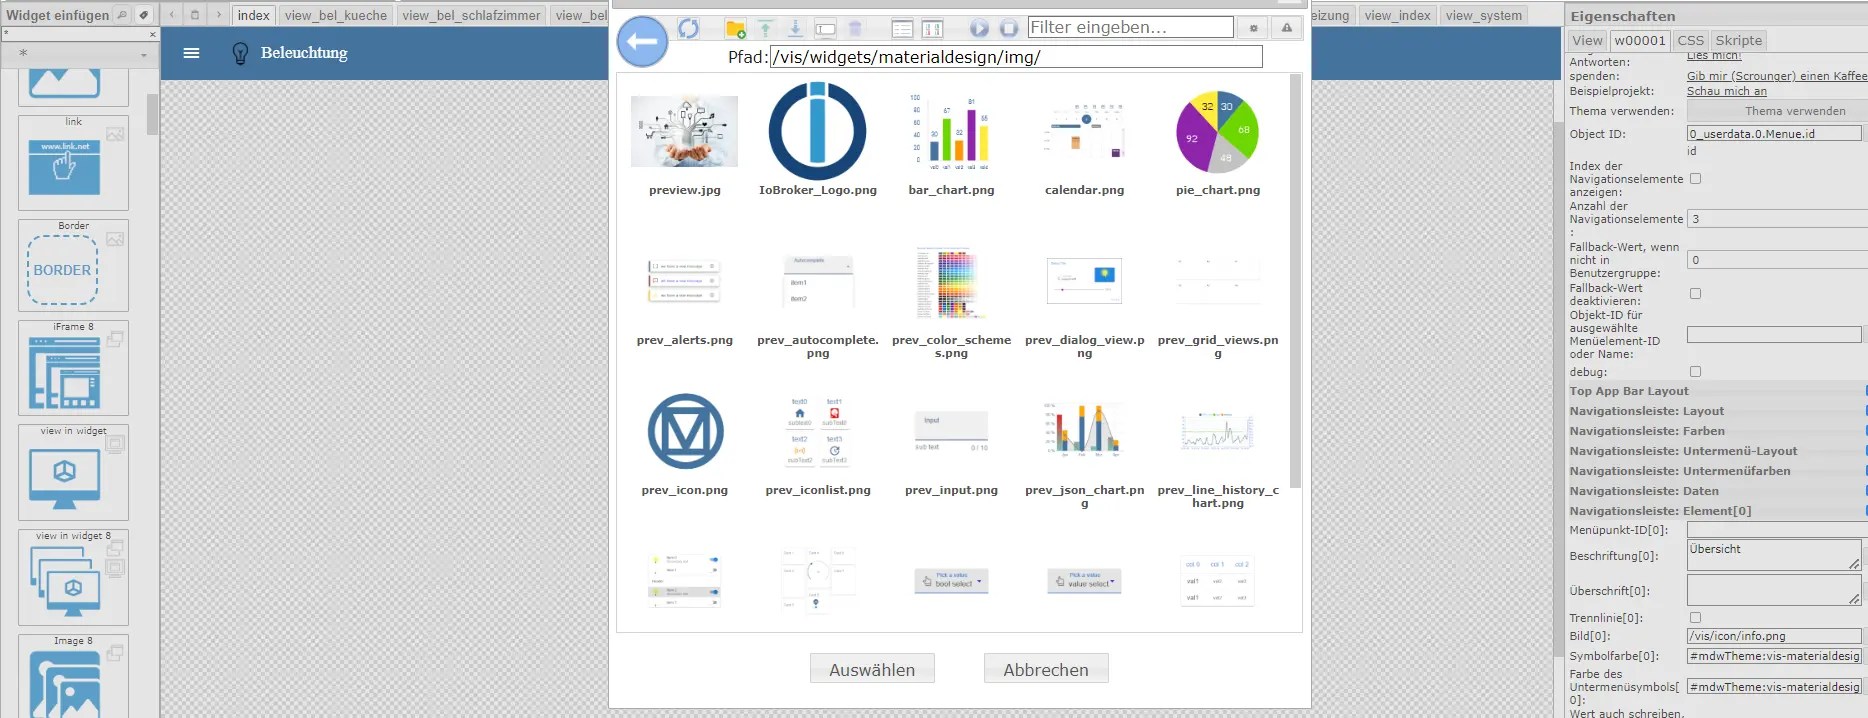This screenshot has height=718, width=1868.
Task: Refresh the file browser listing
Action: pos(689,28)
